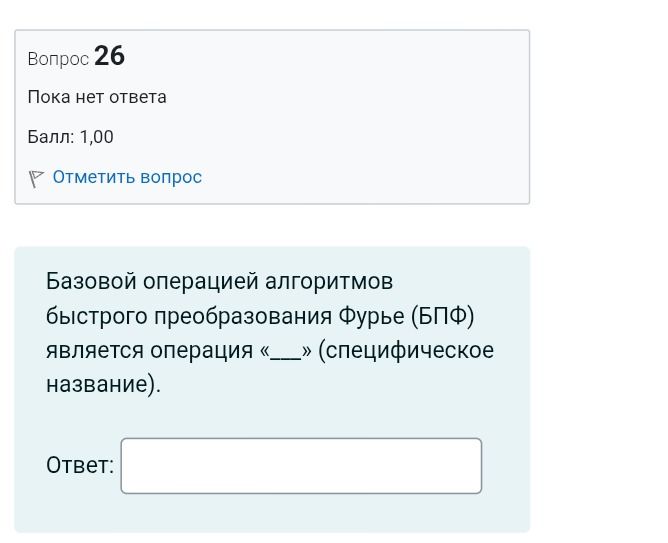The image size is (668, 543).
Task: Click the number 1,00 in score line
Action: pos(97,137)
